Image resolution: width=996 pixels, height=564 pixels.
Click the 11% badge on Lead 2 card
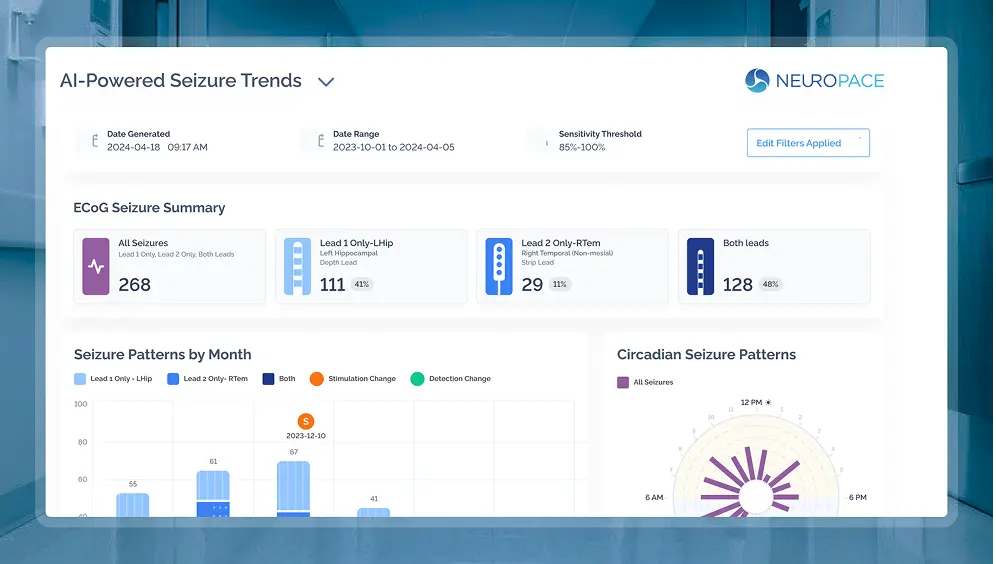click(560, 285)
